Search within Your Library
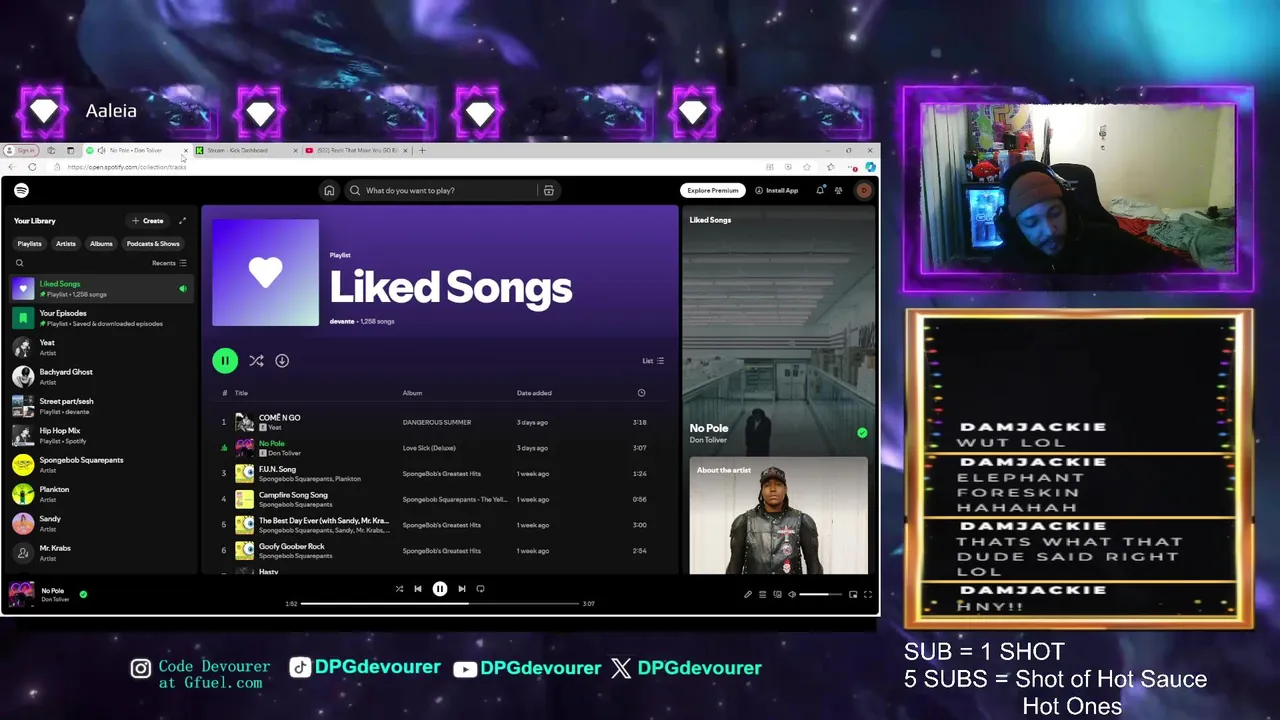The width and height of the screenshot is (1280, 720). click(x=19, y=263)
